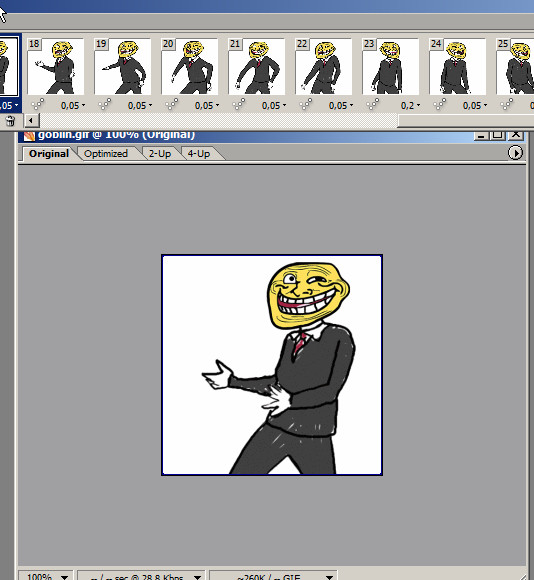
Task: Click the animation panel scroll-left arrow
Action: pyautogui.click(x=31, y=121)
